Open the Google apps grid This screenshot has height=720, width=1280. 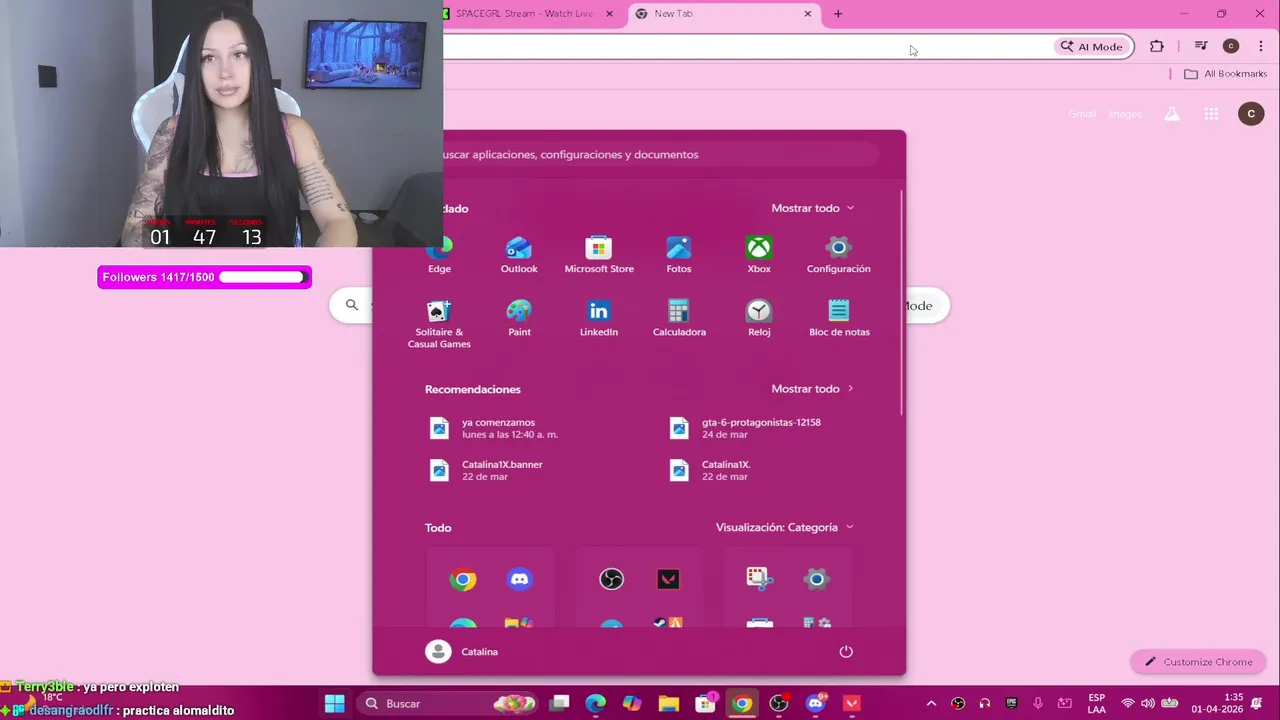1211,114
